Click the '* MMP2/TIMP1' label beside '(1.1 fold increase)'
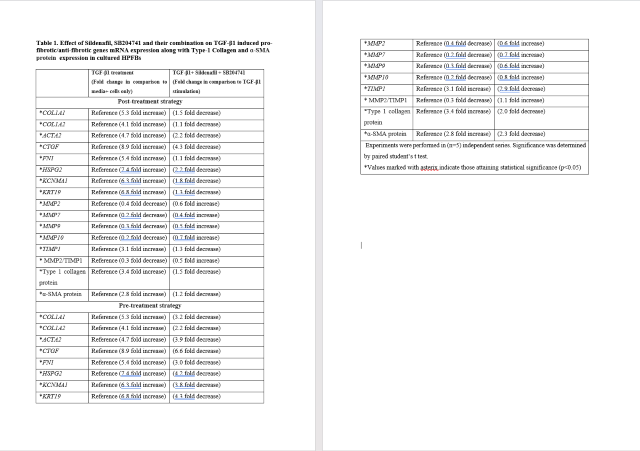This screenshot has width=640, height=451. point(385,100)
